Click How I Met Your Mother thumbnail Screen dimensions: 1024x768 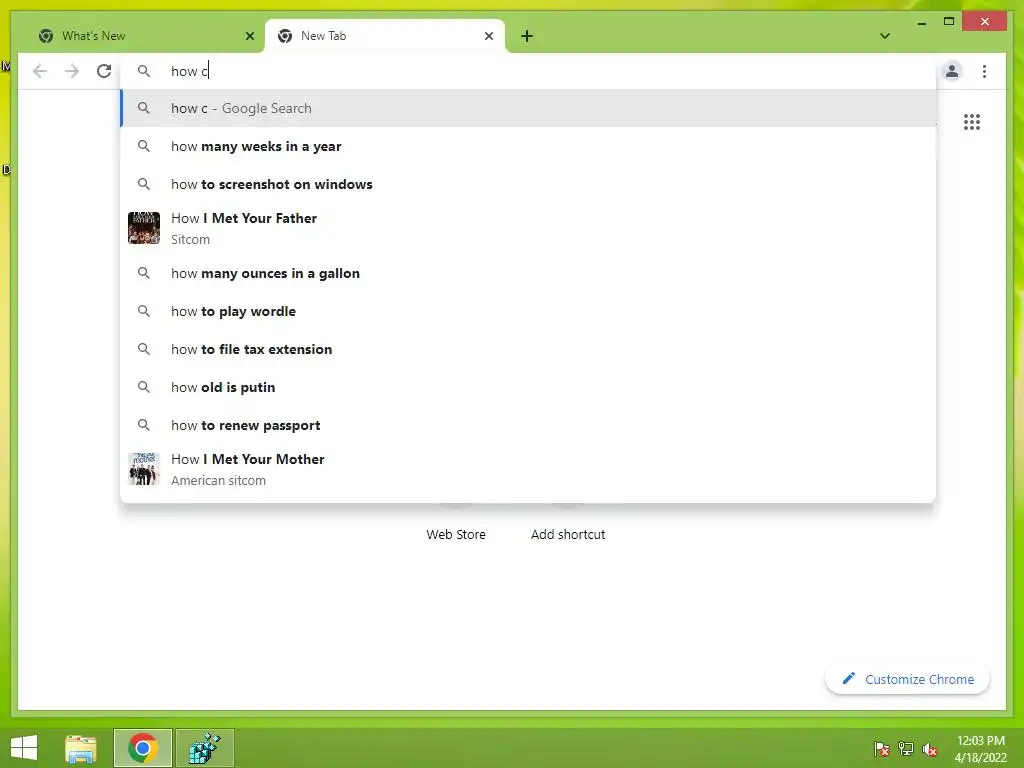pos(144,469)
